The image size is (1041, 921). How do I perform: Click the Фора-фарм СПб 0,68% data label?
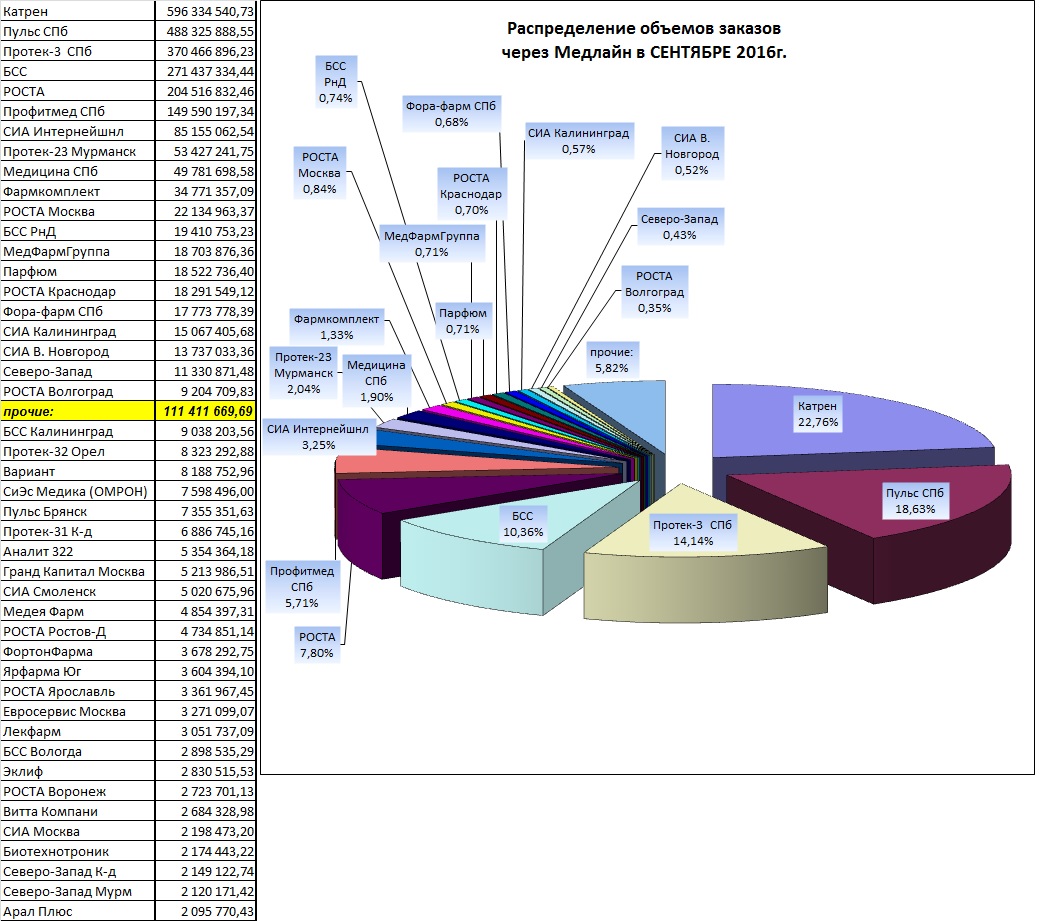451,114
